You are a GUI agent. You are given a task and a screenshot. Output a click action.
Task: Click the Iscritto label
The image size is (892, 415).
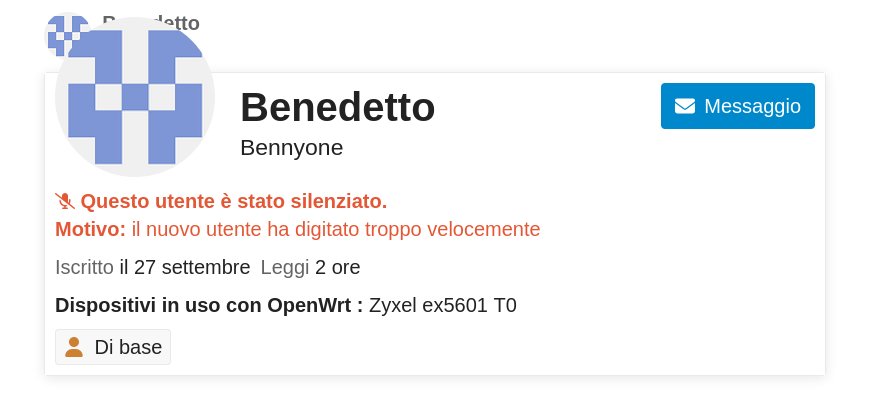84,267
